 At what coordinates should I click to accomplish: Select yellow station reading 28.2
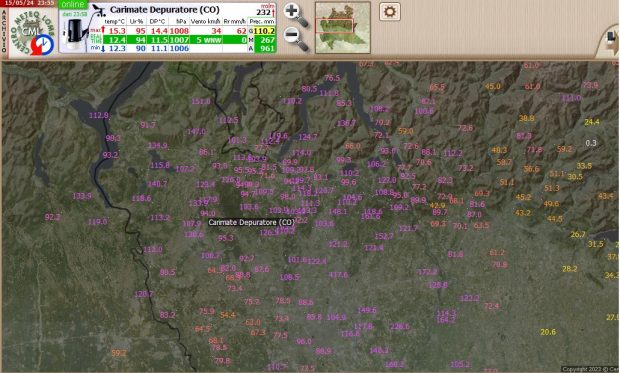pos(569,269)
